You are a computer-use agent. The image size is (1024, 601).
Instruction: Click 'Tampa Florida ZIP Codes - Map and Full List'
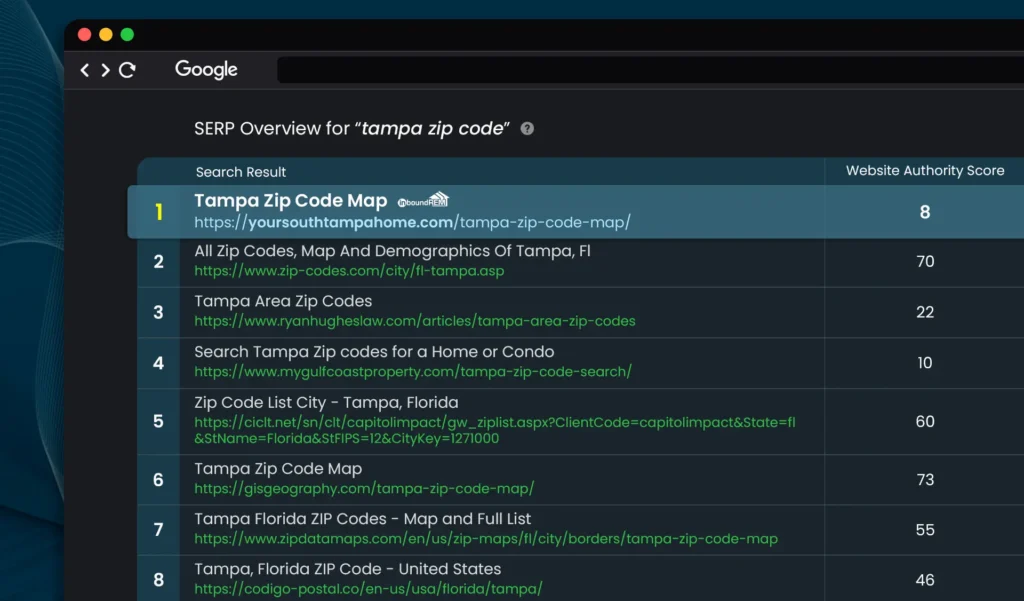(362, 519)
